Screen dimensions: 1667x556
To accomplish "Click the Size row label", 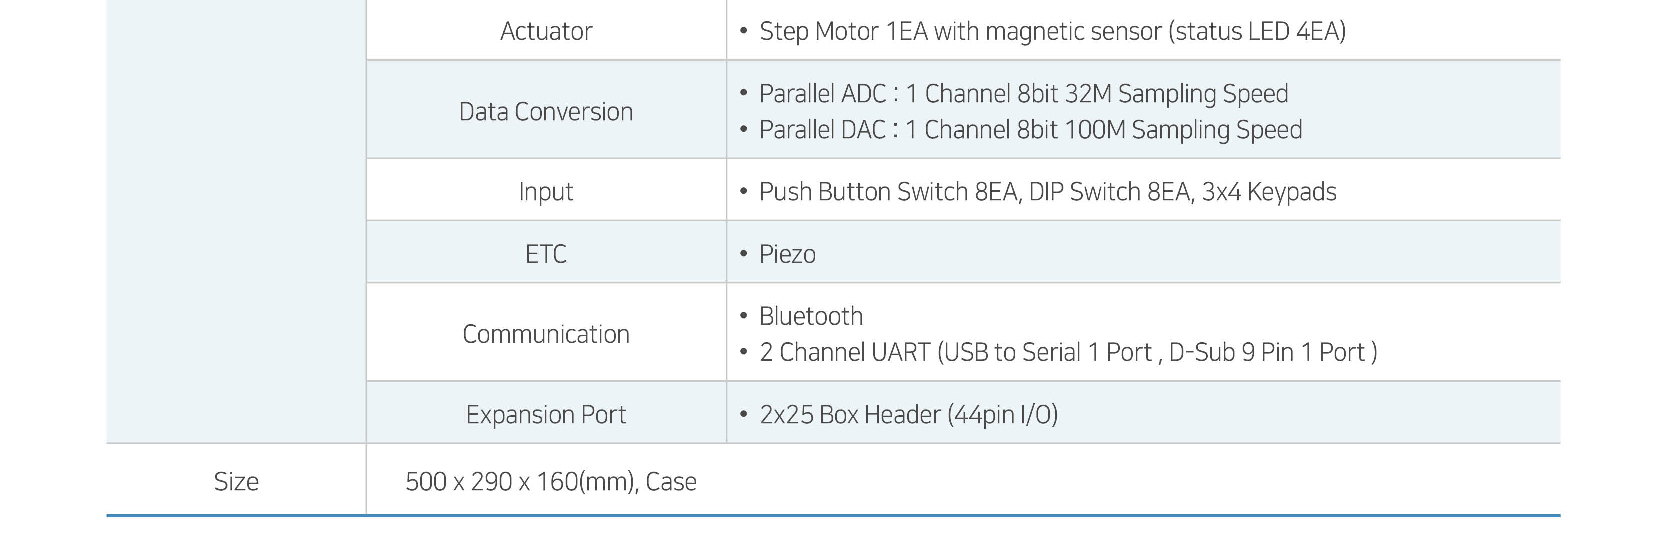I will (x=236, y=481).
